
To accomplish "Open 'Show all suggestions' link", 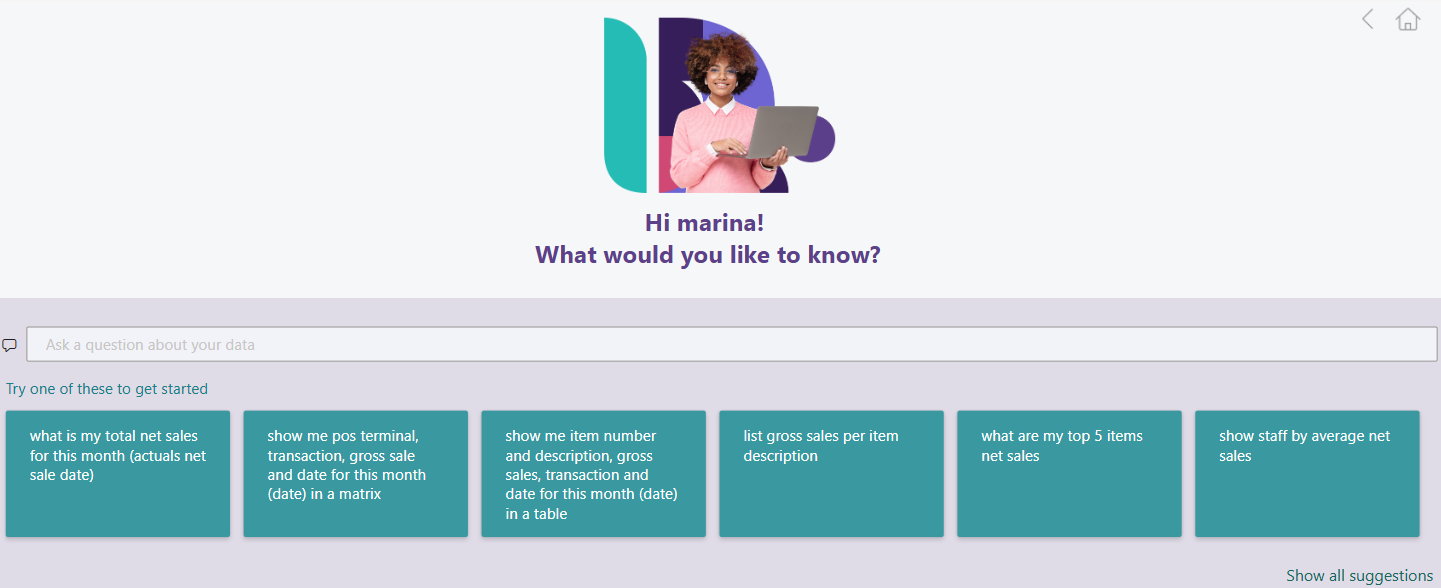I will point(1359,575).
